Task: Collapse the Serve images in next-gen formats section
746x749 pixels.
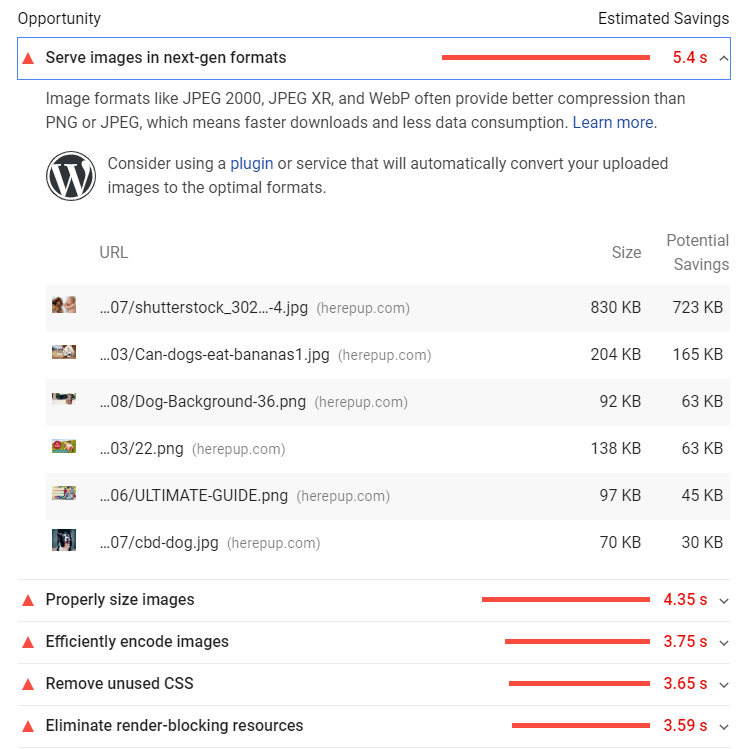Action: (724, 58)
